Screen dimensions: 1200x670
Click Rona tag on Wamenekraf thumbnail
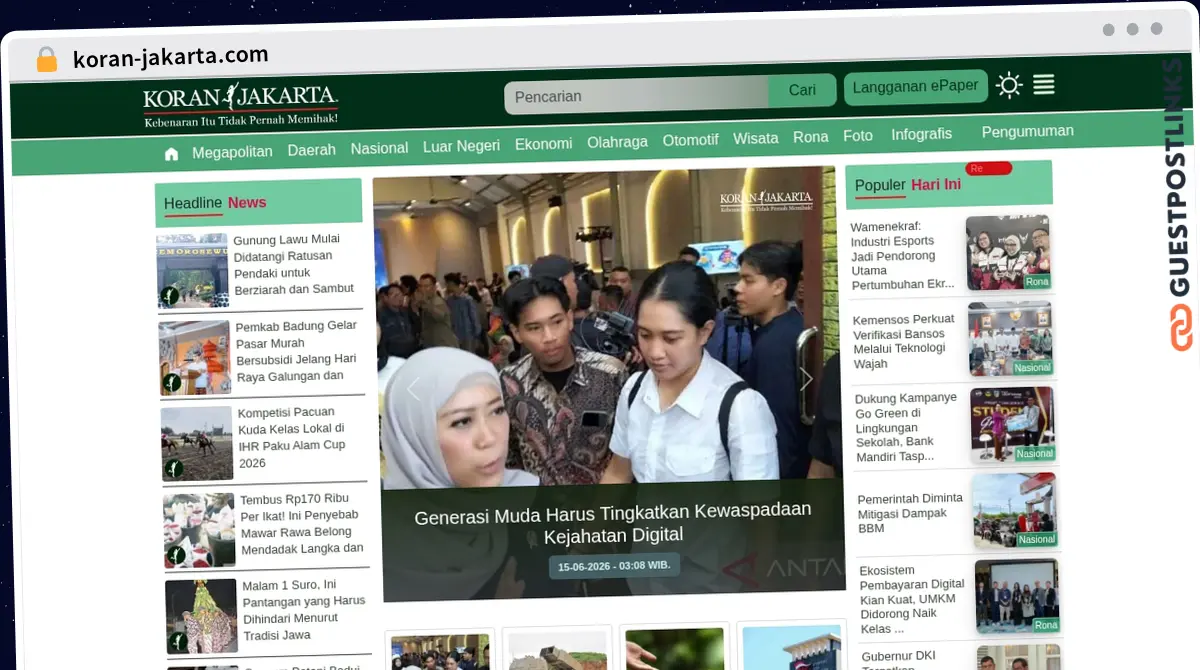(1037, 282)
